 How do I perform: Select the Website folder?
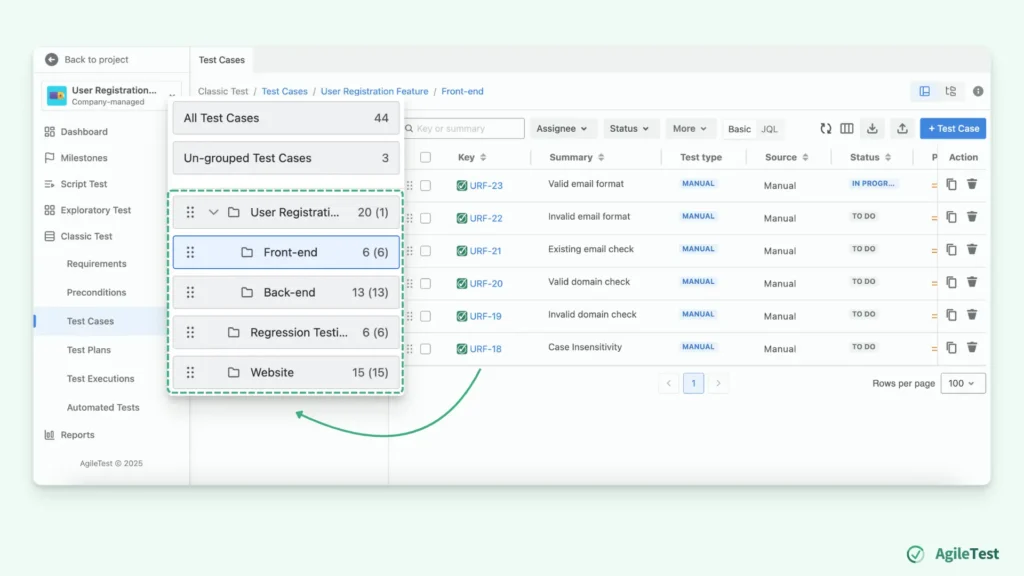(286, 372)
